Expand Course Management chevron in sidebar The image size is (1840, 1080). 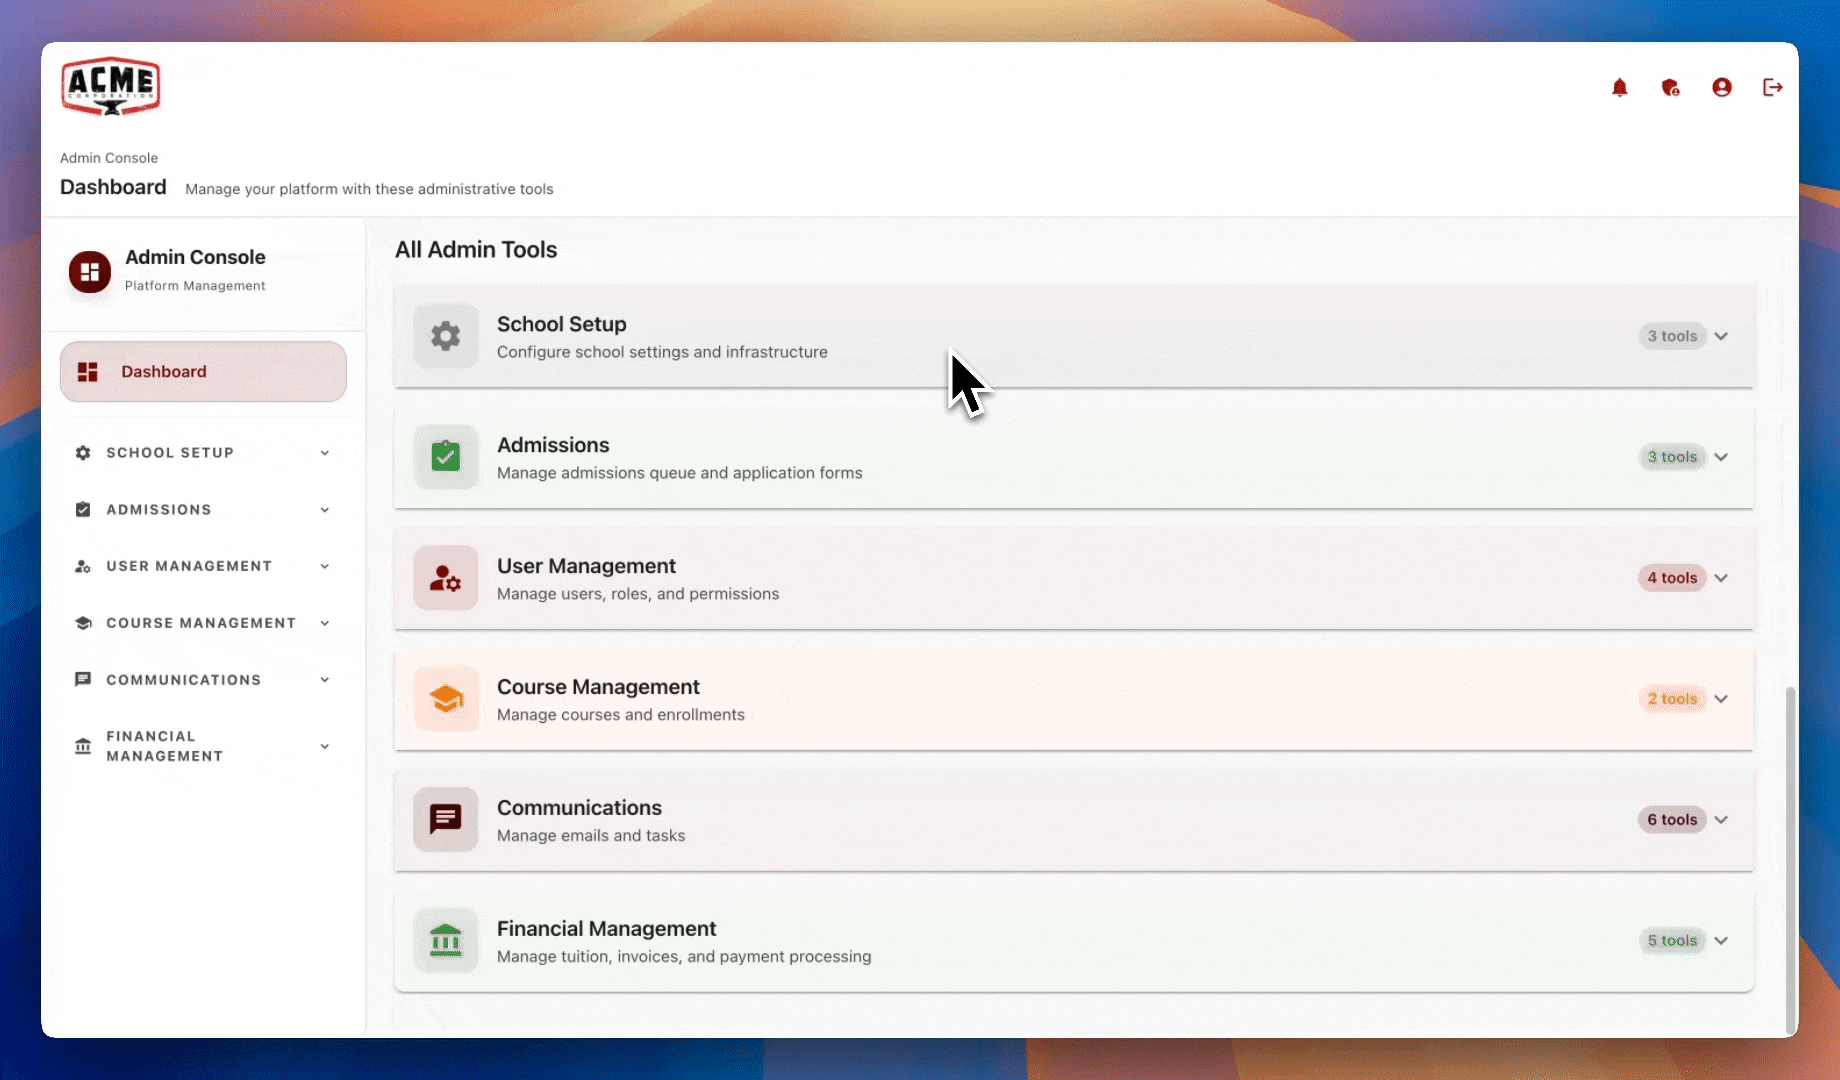pyautogui.click(x=325, y=623)
